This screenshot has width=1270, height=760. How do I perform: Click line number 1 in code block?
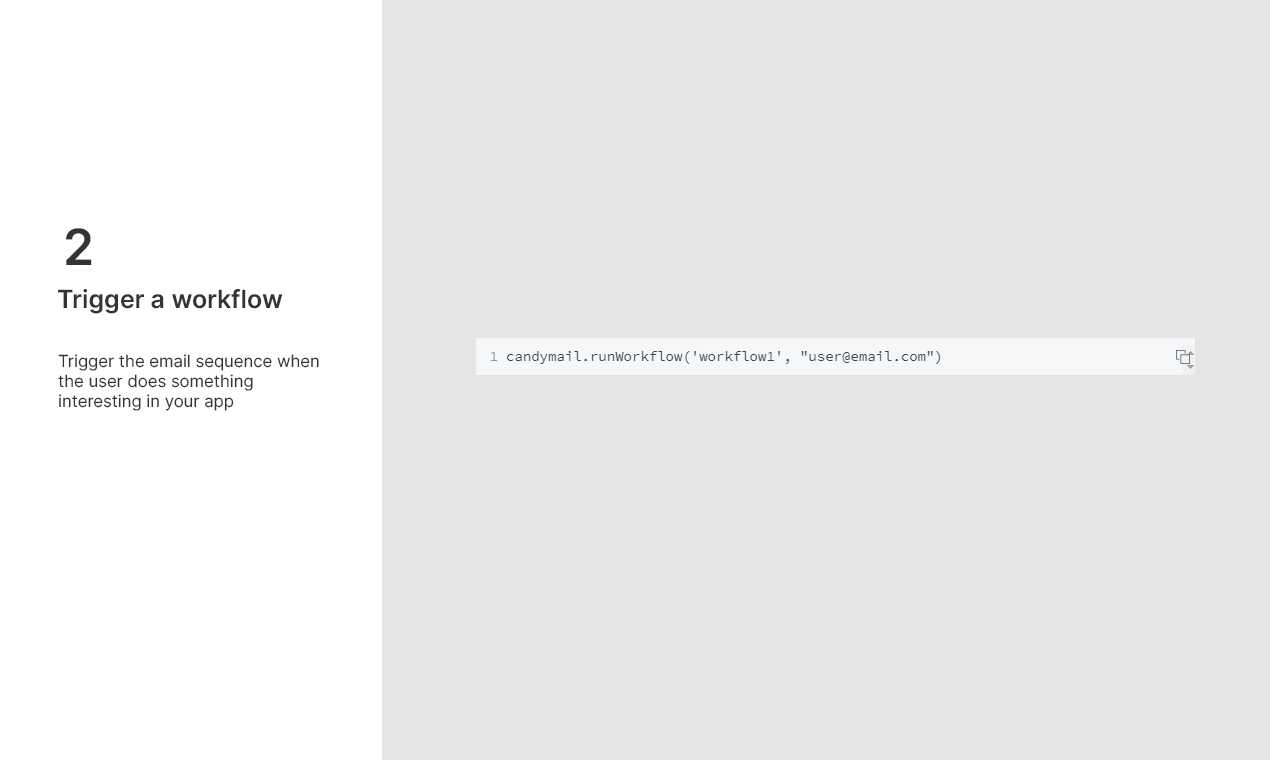(x=493, y=357)
